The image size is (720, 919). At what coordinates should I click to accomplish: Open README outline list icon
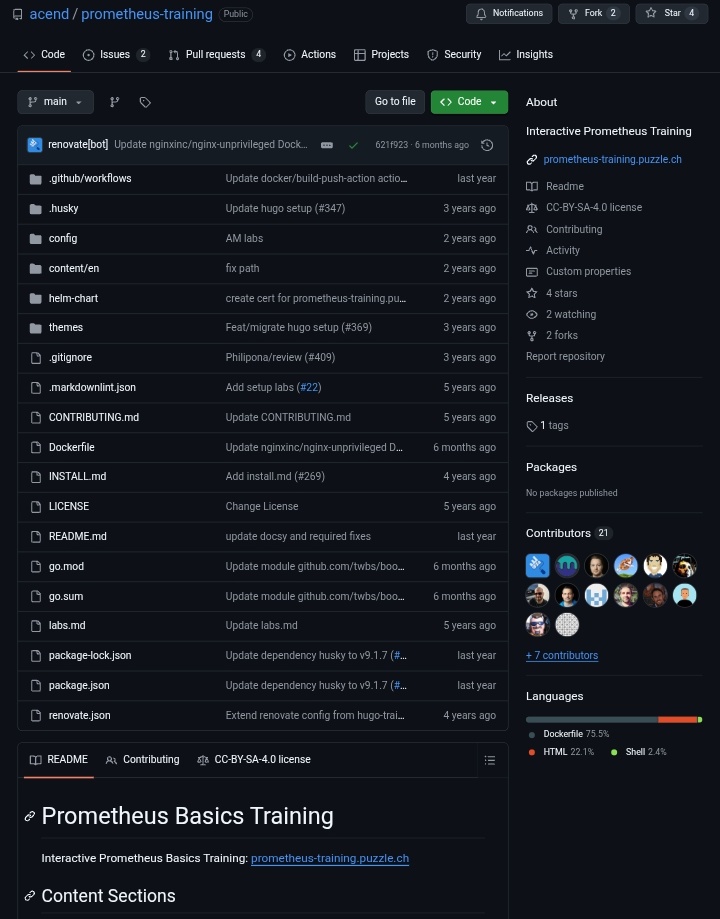pyautogui.click(x=490, y=760)
